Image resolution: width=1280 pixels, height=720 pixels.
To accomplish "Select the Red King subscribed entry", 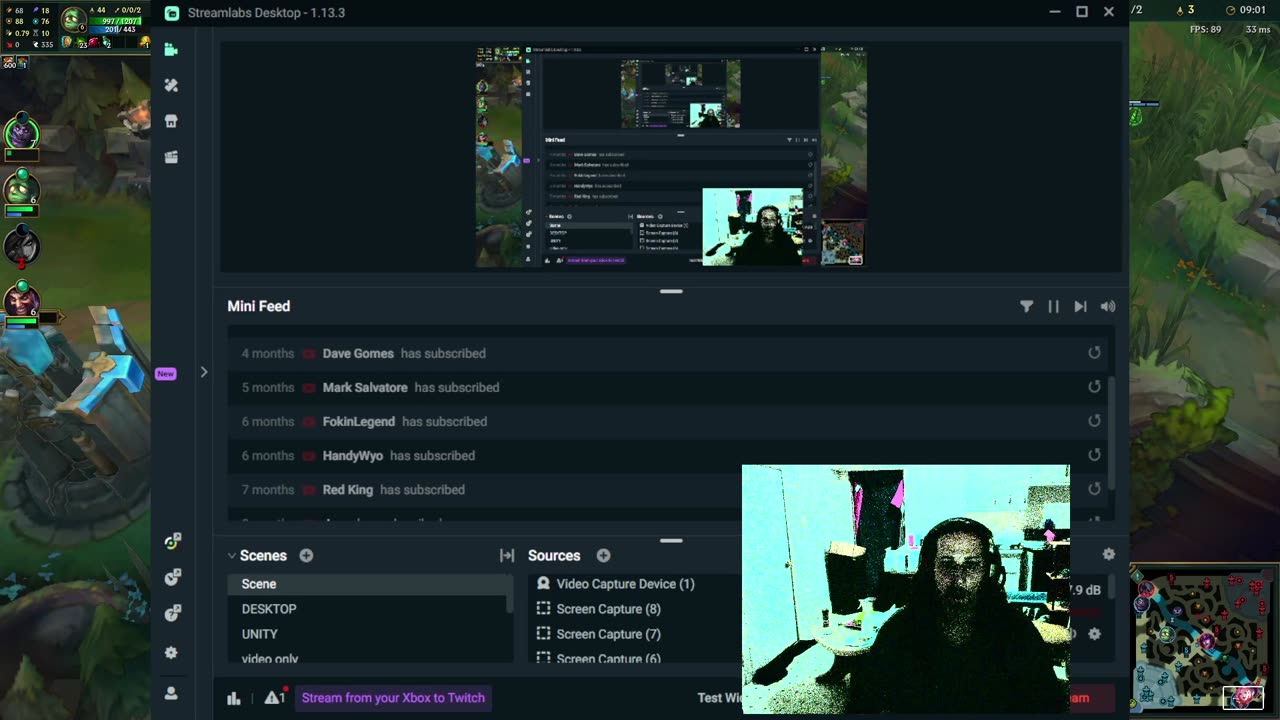I will point(667,489).
